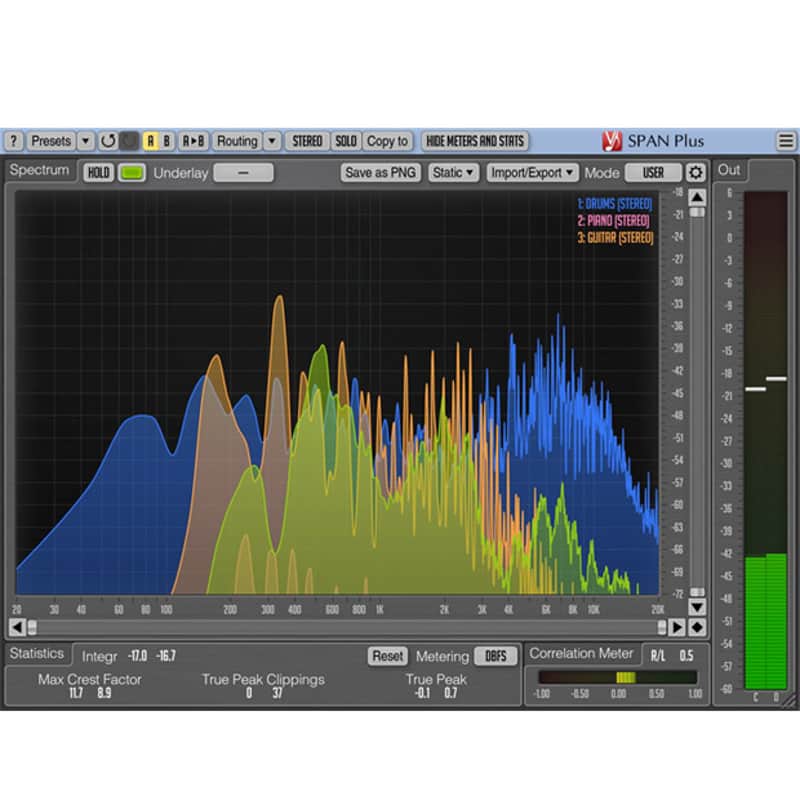
Task: Click the Max Crest Factor label
Action: click(90, 680)
